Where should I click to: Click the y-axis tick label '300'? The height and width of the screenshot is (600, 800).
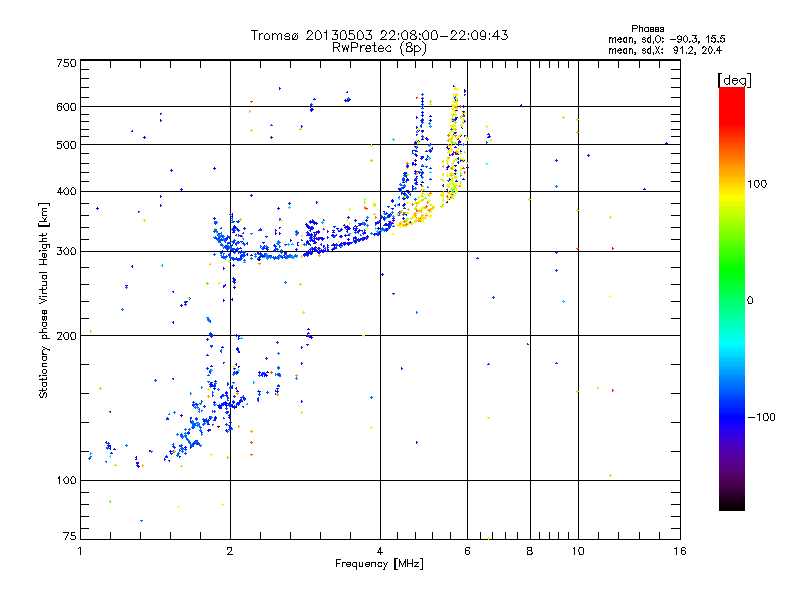pyautogui.click(x=67, y=252)
